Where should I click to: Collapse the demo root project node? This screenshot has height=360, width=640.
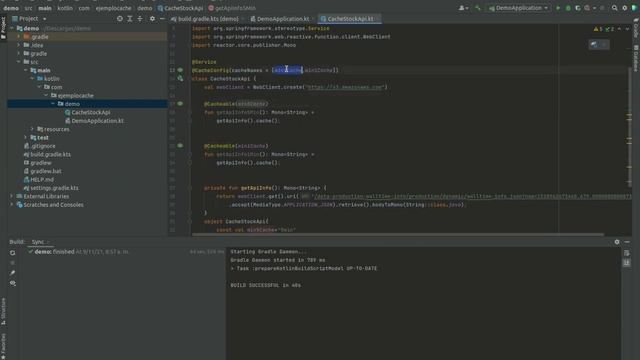pos(12,28)
